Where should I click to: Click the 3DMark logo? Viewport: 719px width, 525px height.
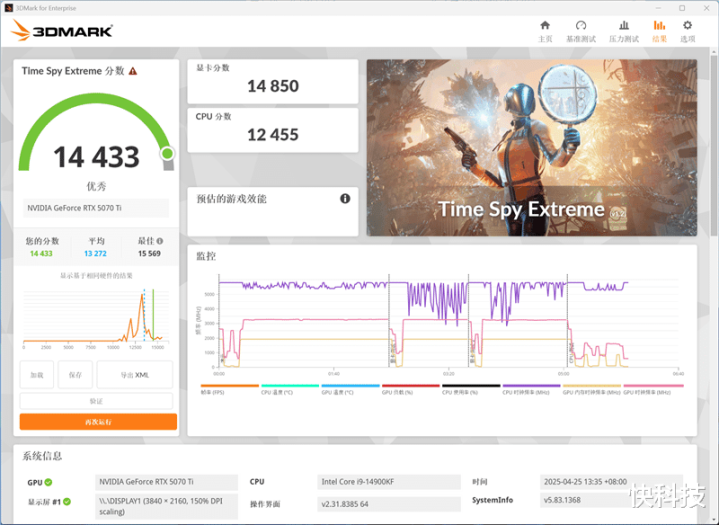(60, 31)
